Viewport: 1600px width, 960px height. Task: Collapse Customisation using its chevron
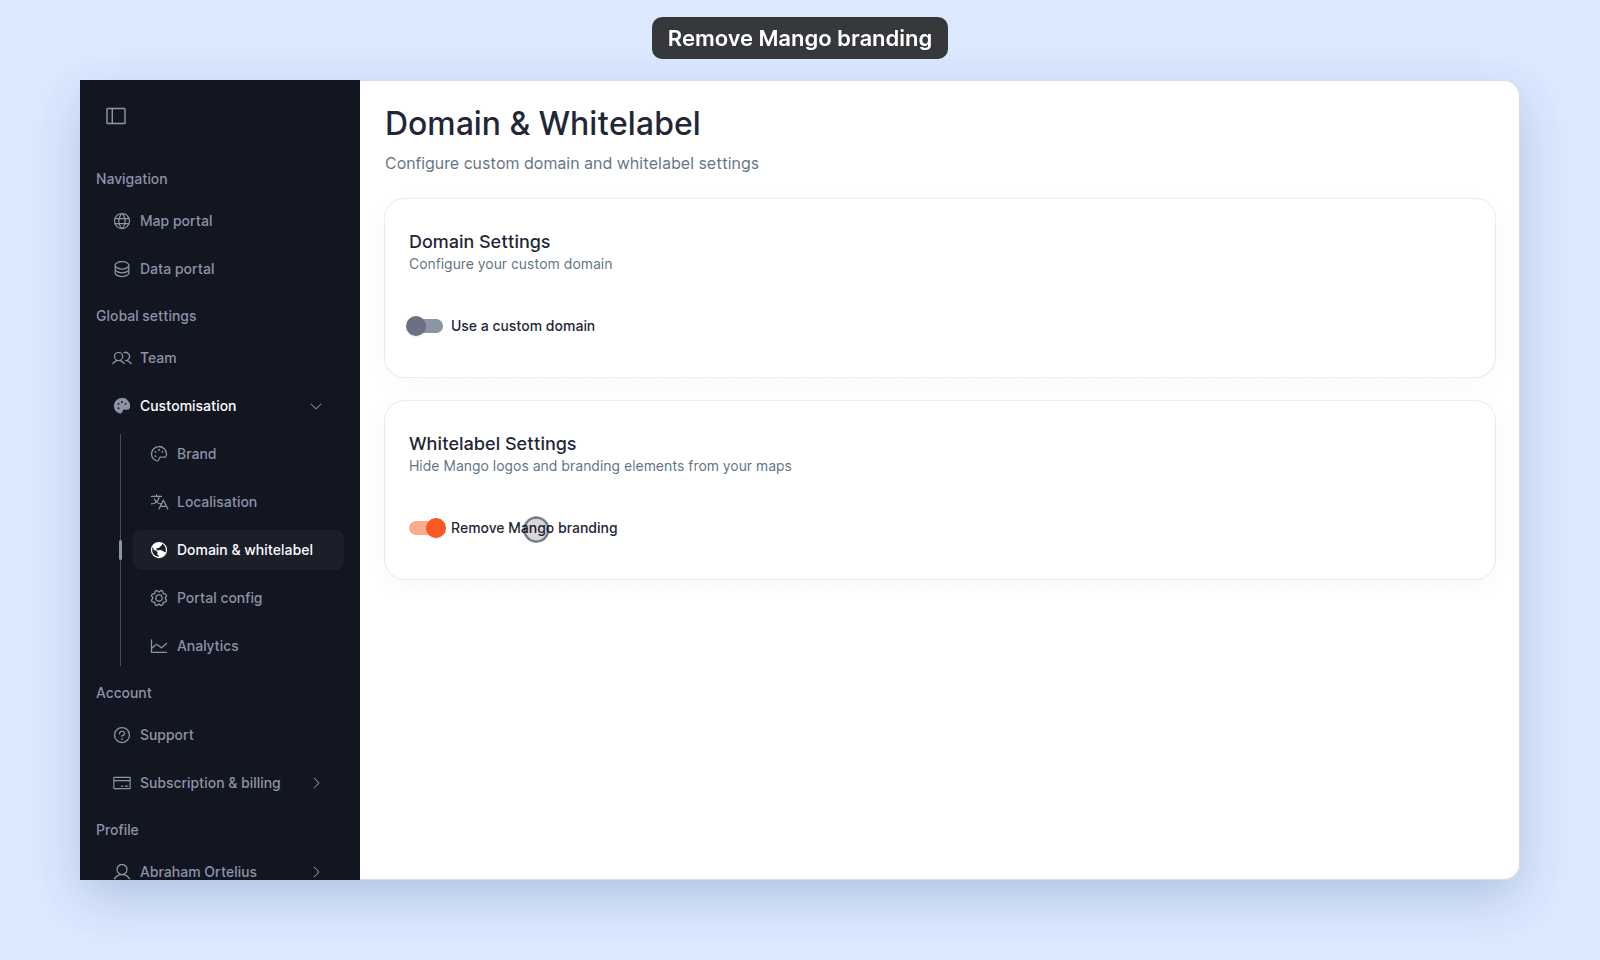pyautogui.click(x=316, y=406)
